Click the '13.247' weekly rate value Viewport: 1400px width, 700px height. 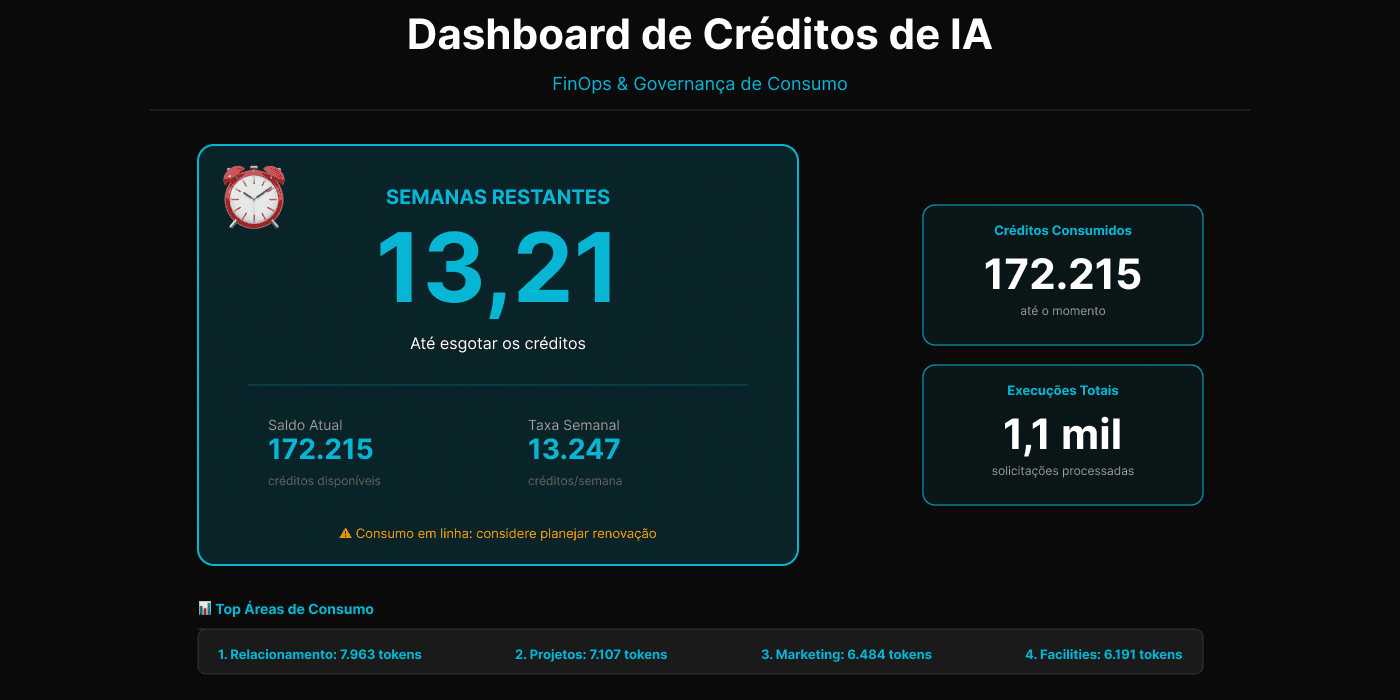coord(574,450)
